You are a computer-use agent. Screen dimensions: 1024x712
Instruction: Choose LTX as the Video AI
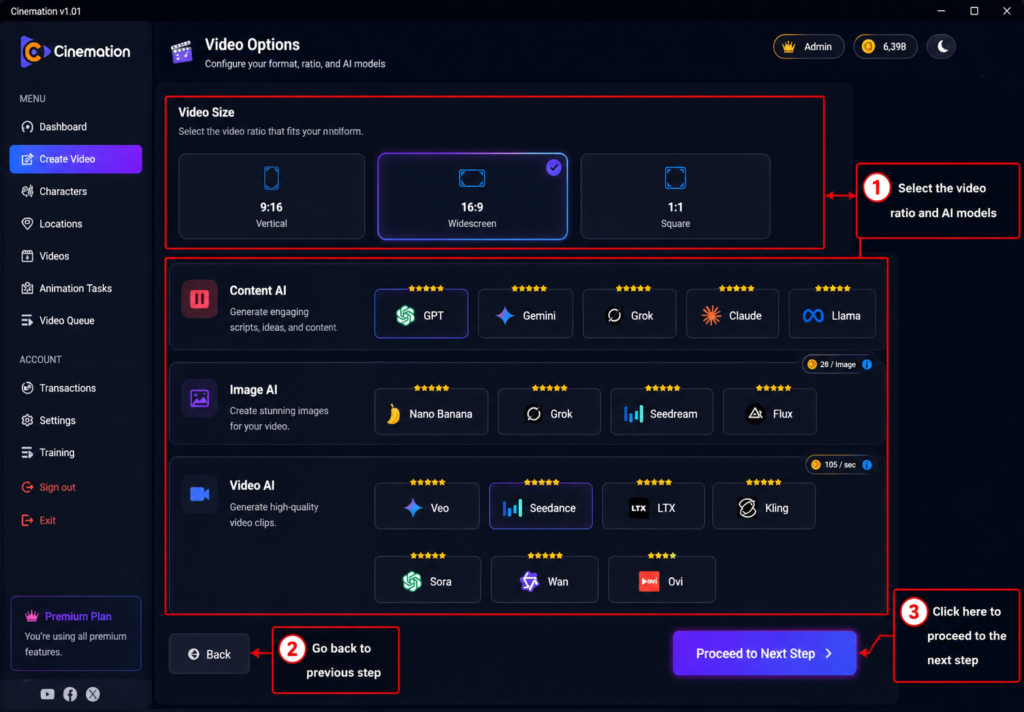tap(653, 506)
